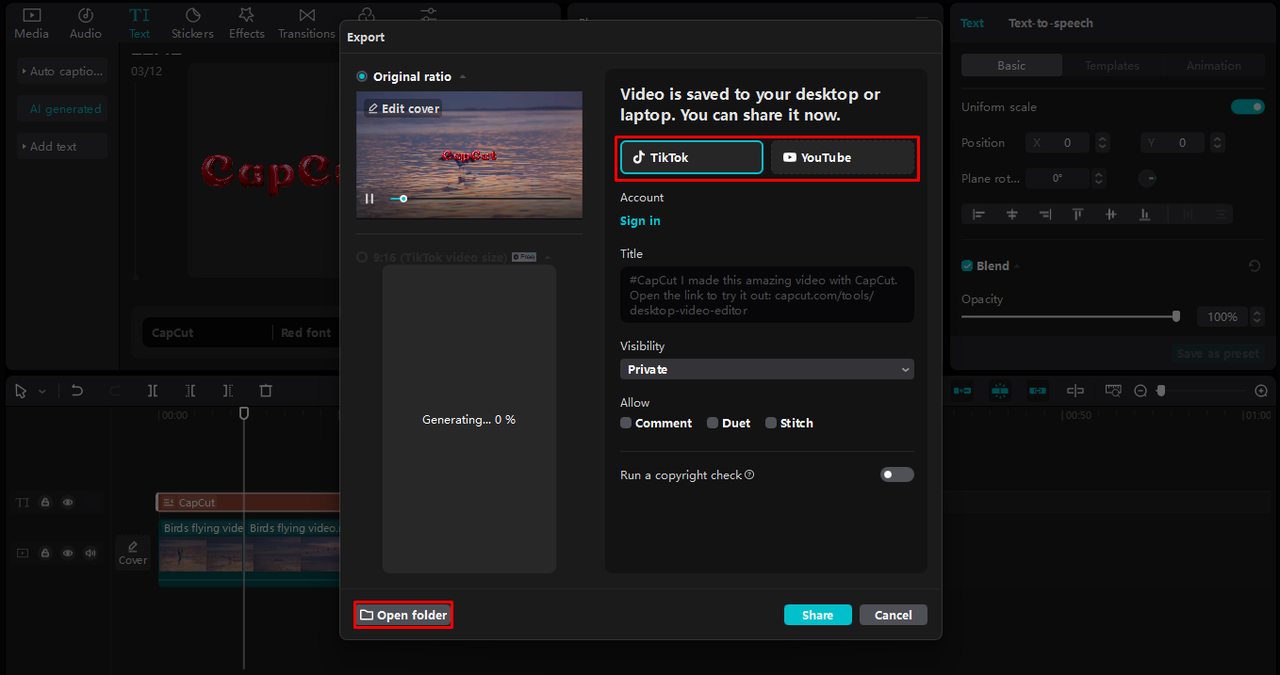Turn off the Uniform scale switch

1248,107
